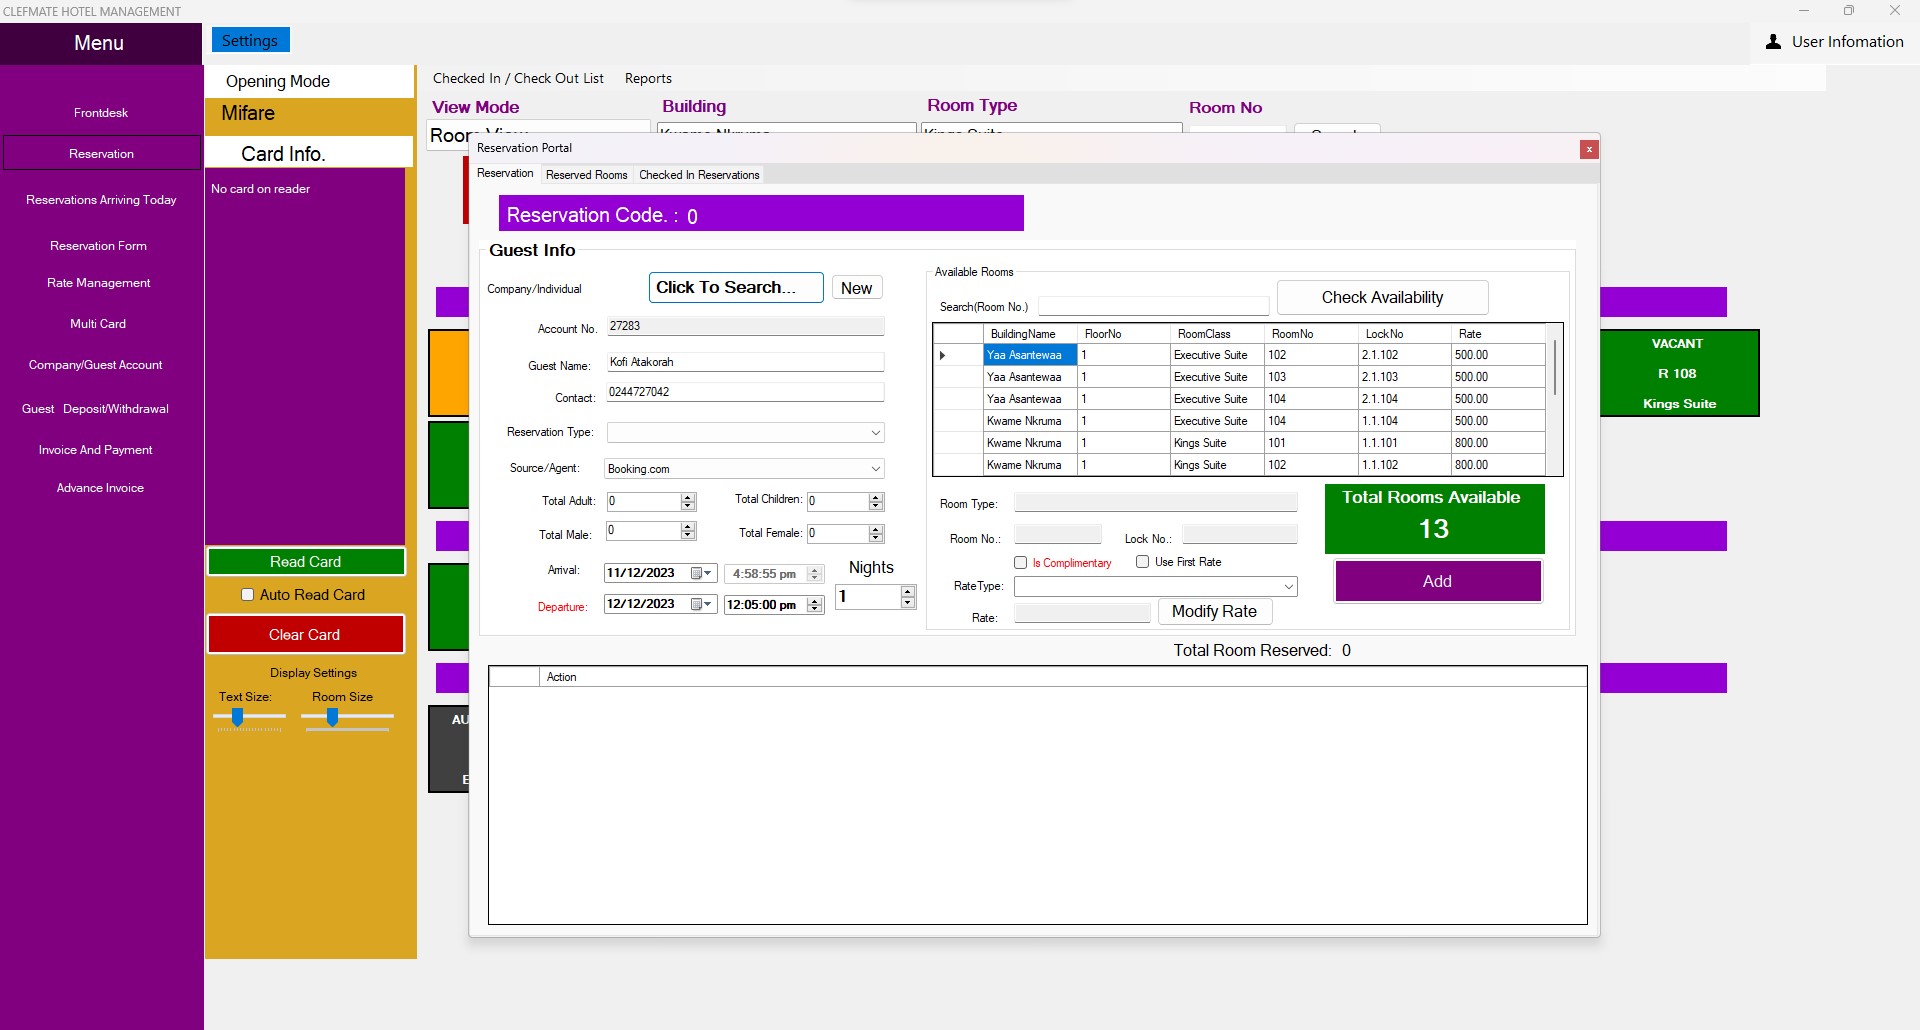This screenshot has height=1030, width=1920.
Task: Select the Reservation tab in portal
Action: 505,173
